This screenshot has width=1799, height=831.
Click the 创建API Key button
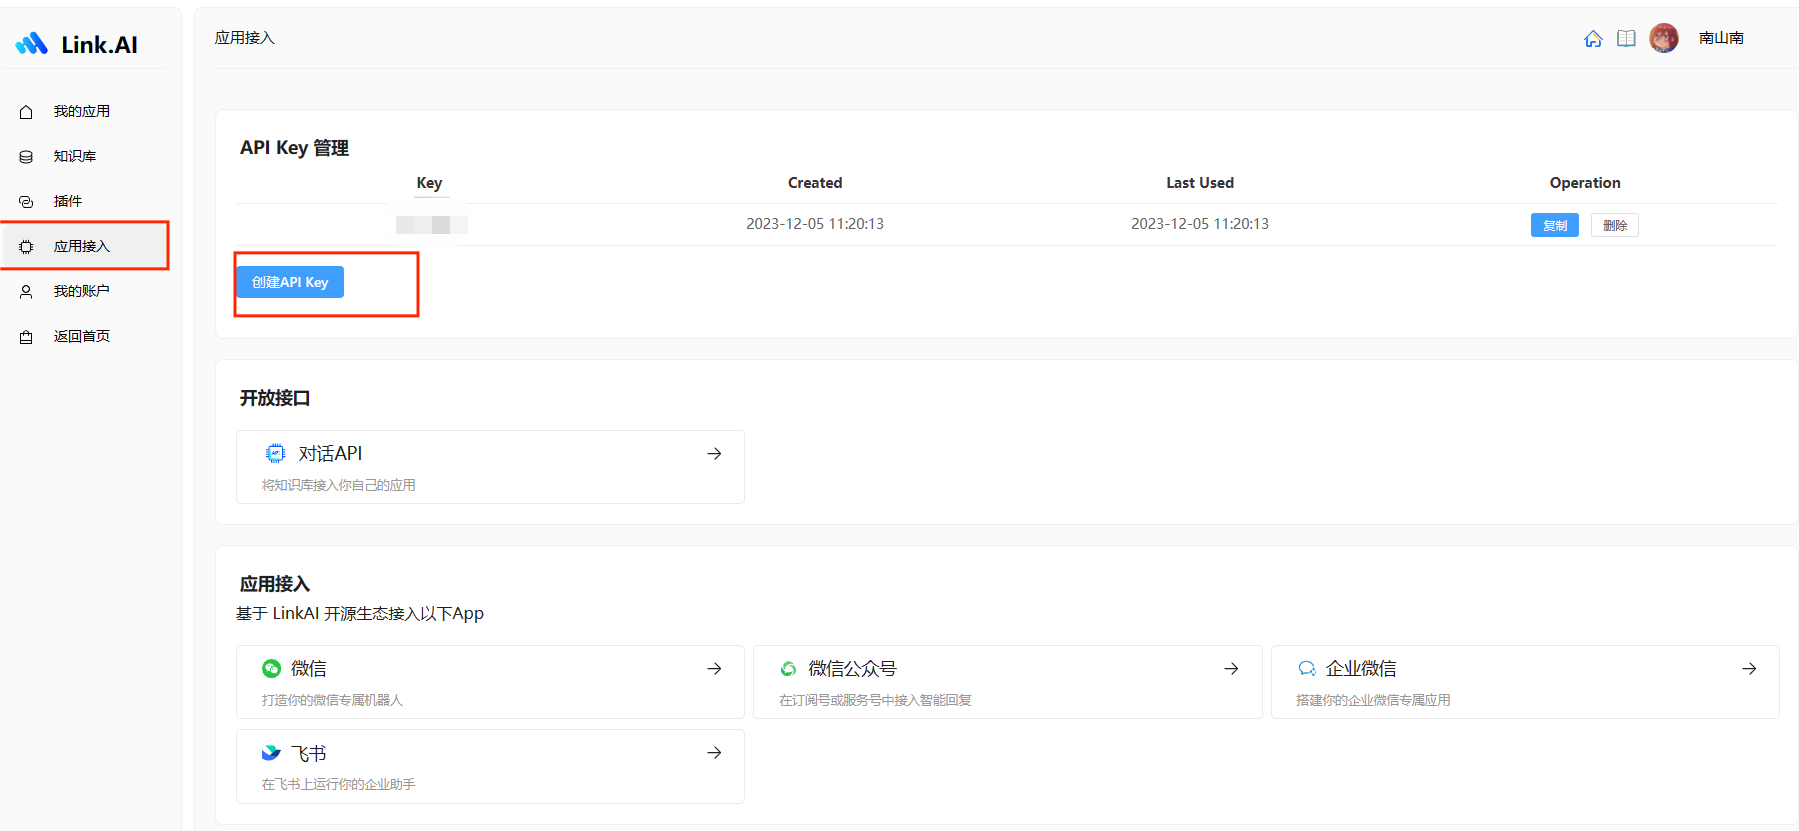click(x=290, y=282)
